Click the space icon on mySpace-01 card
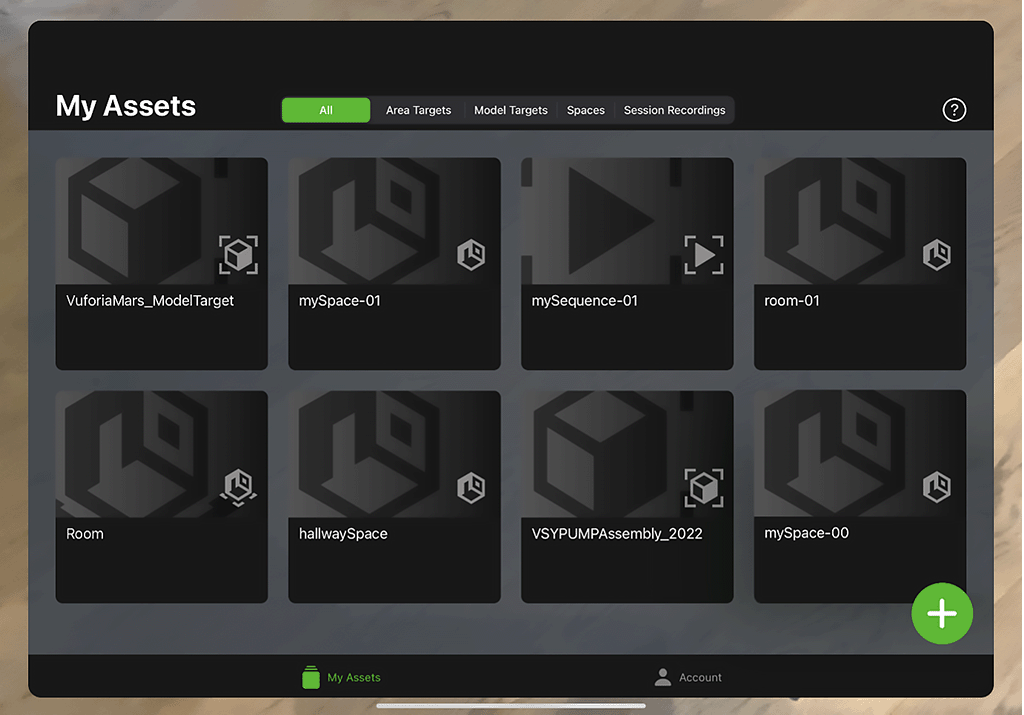 coord(471,255)
